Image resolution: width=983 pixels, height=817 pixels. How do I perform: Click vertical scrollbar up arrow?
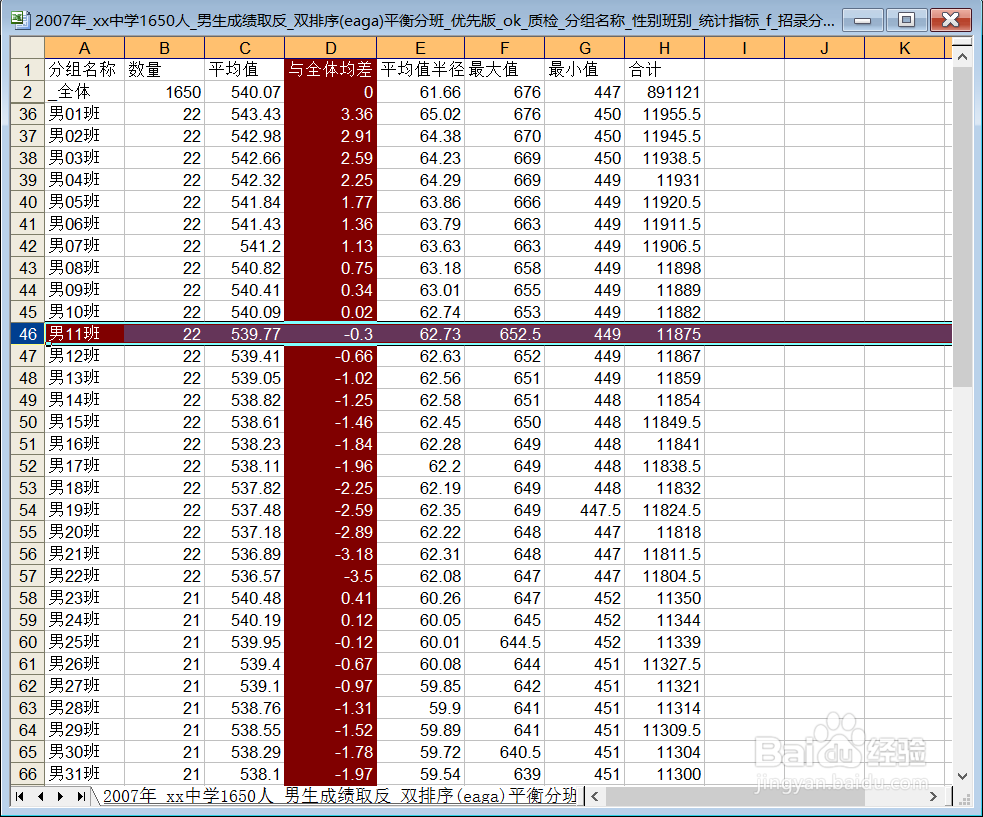coord(962,56)
